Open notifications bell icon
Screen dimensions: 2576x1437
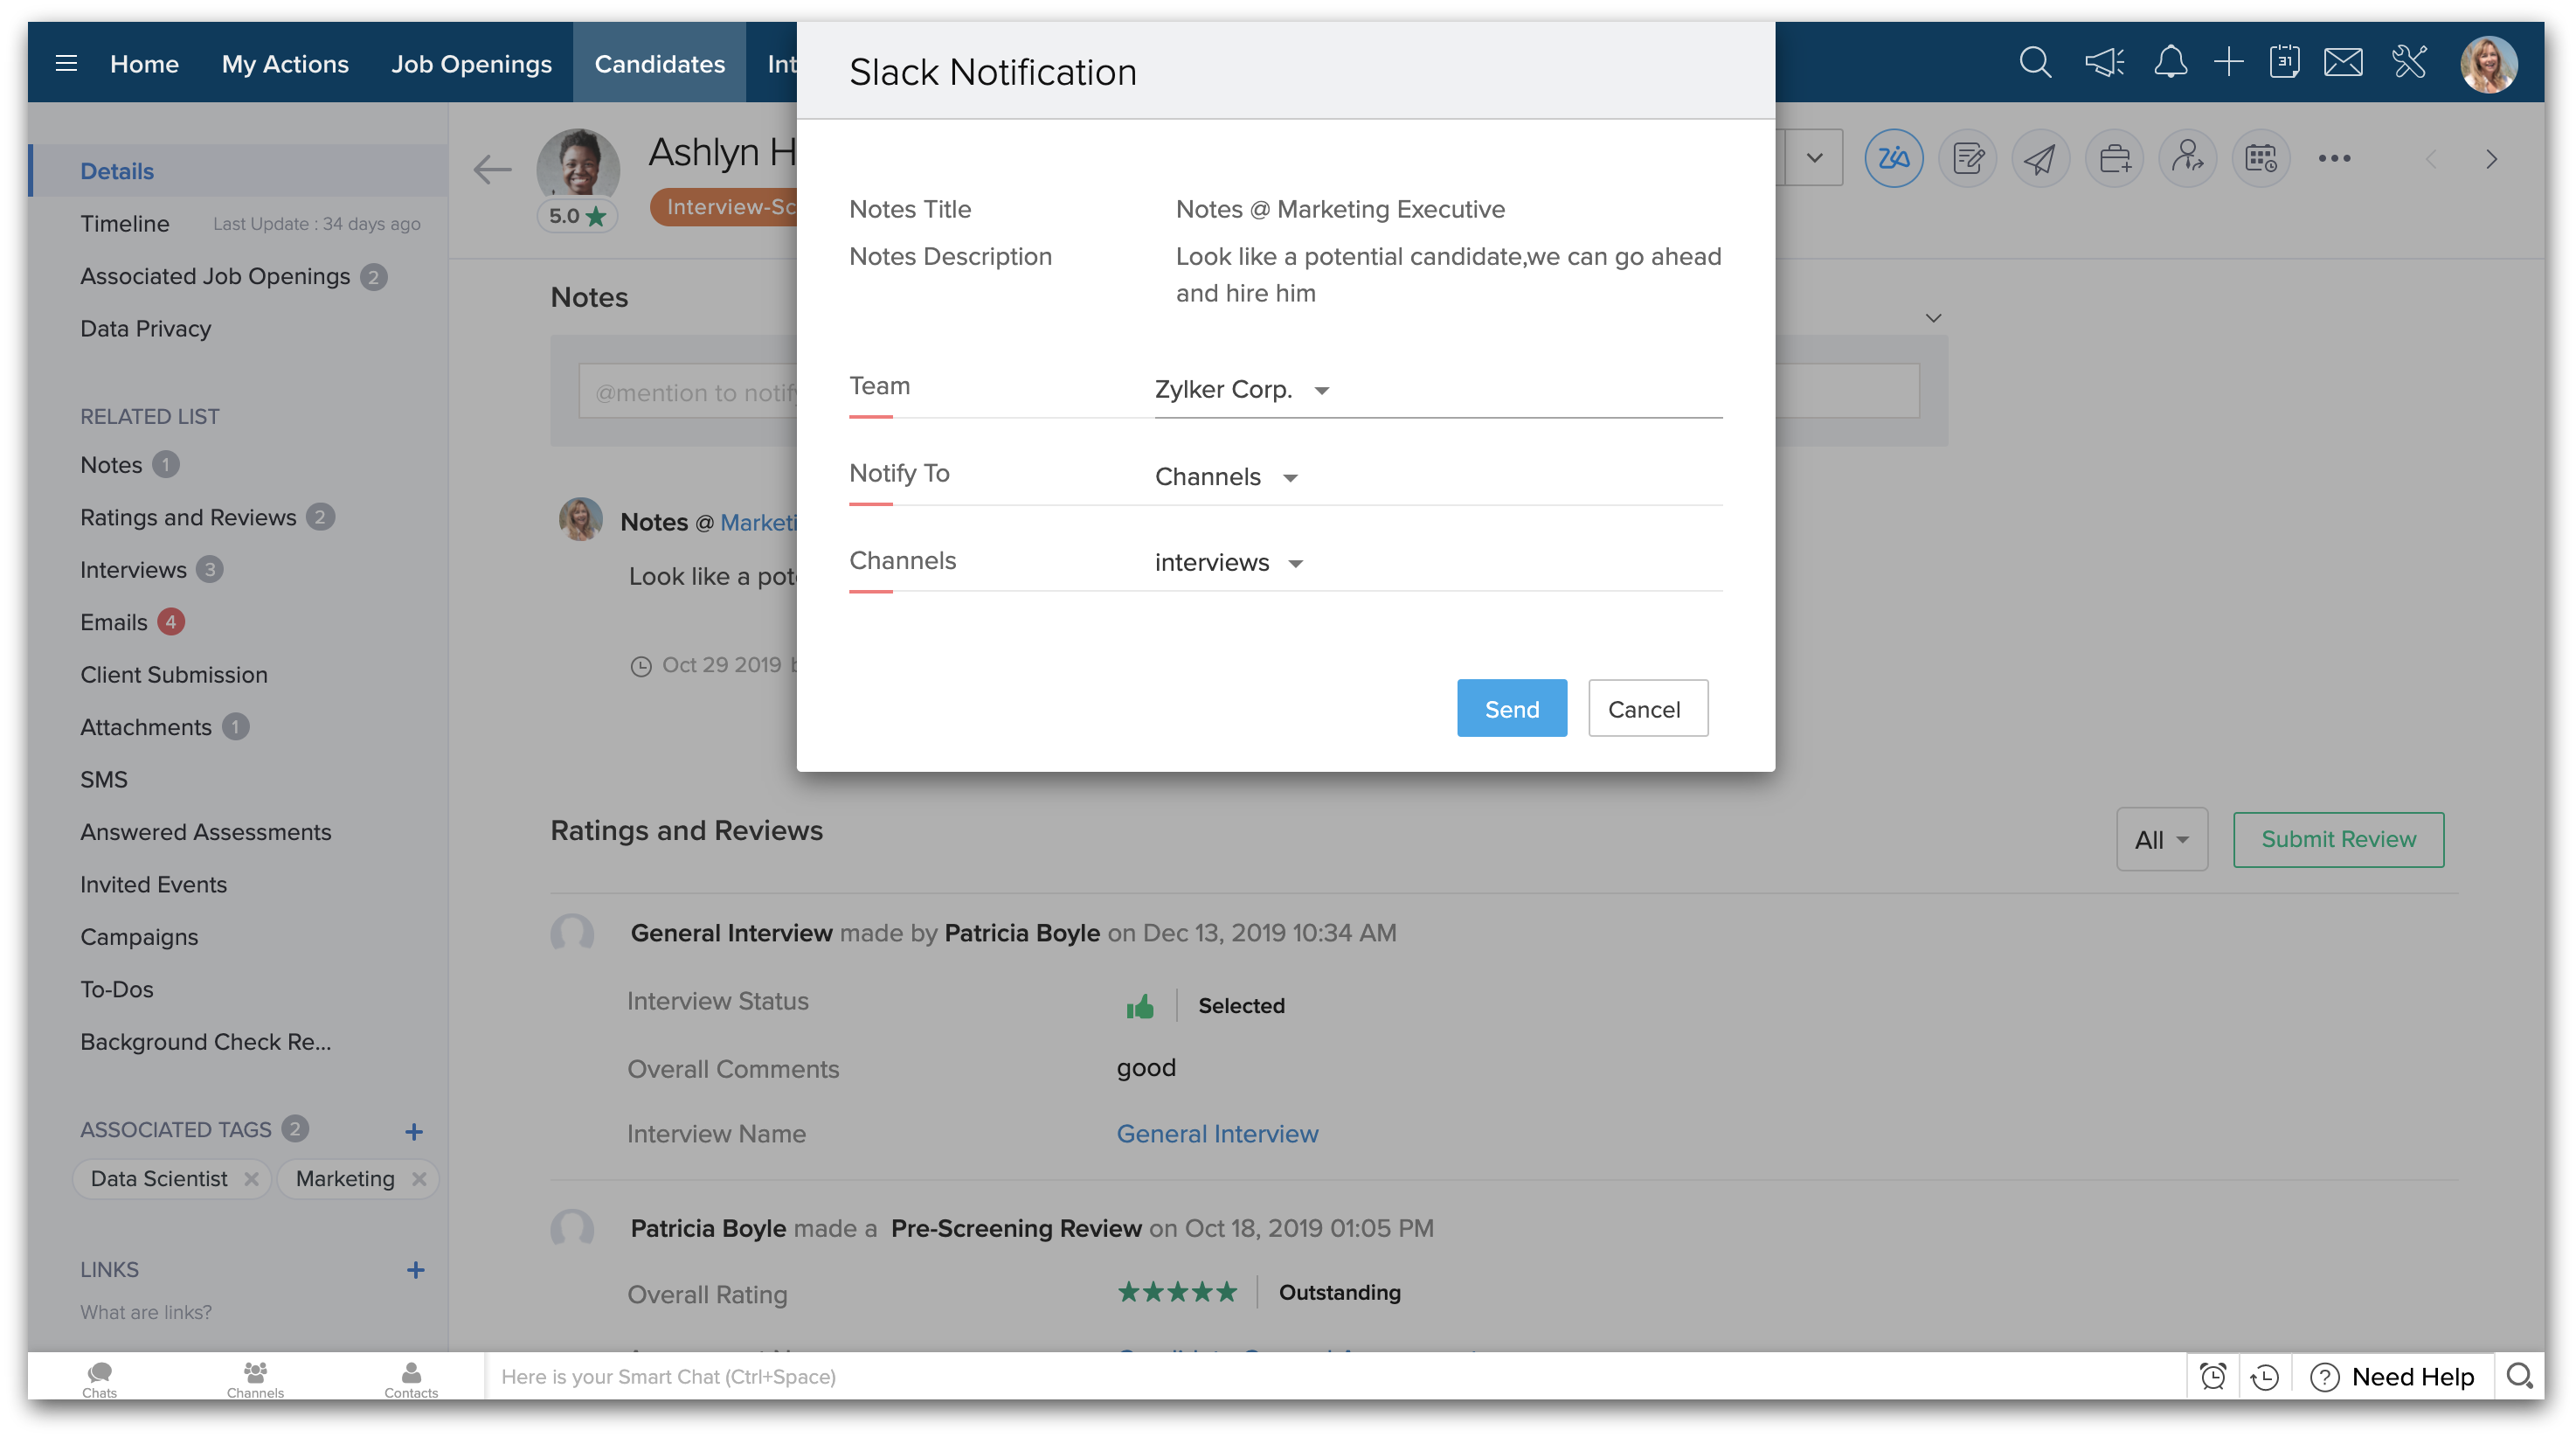point(2169,63)
